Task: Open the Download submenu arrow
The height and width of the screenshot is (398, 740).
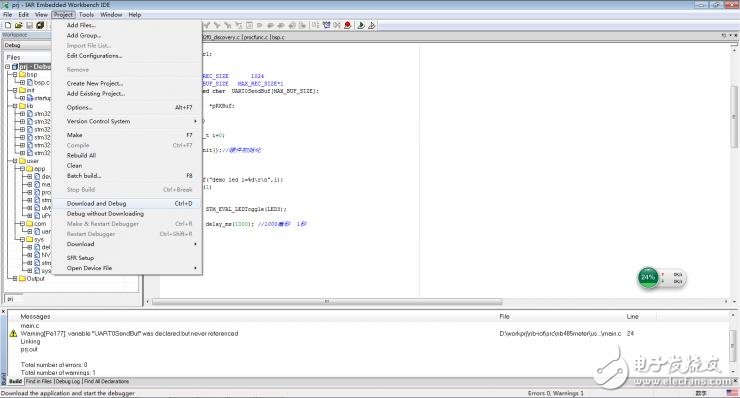Action: pyautogui.click(x=195, y=244)
